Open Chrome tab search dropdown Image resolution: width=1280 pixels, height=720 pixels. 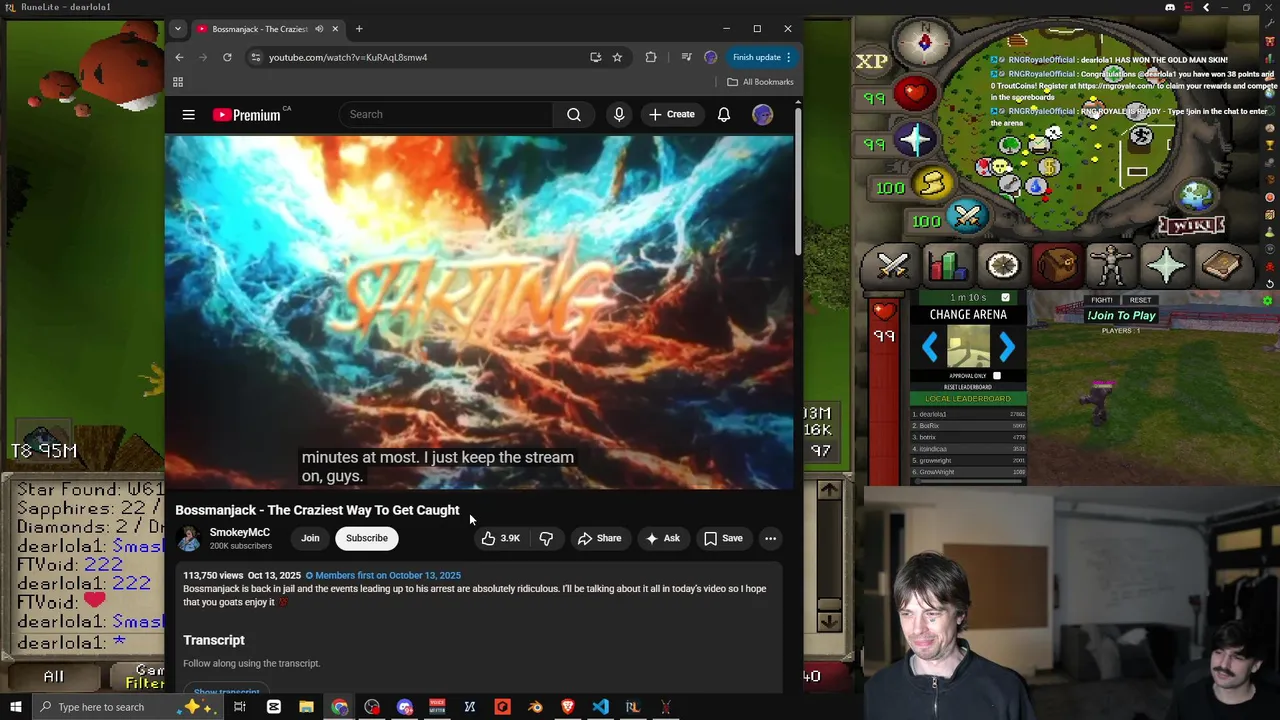(177, 29)
